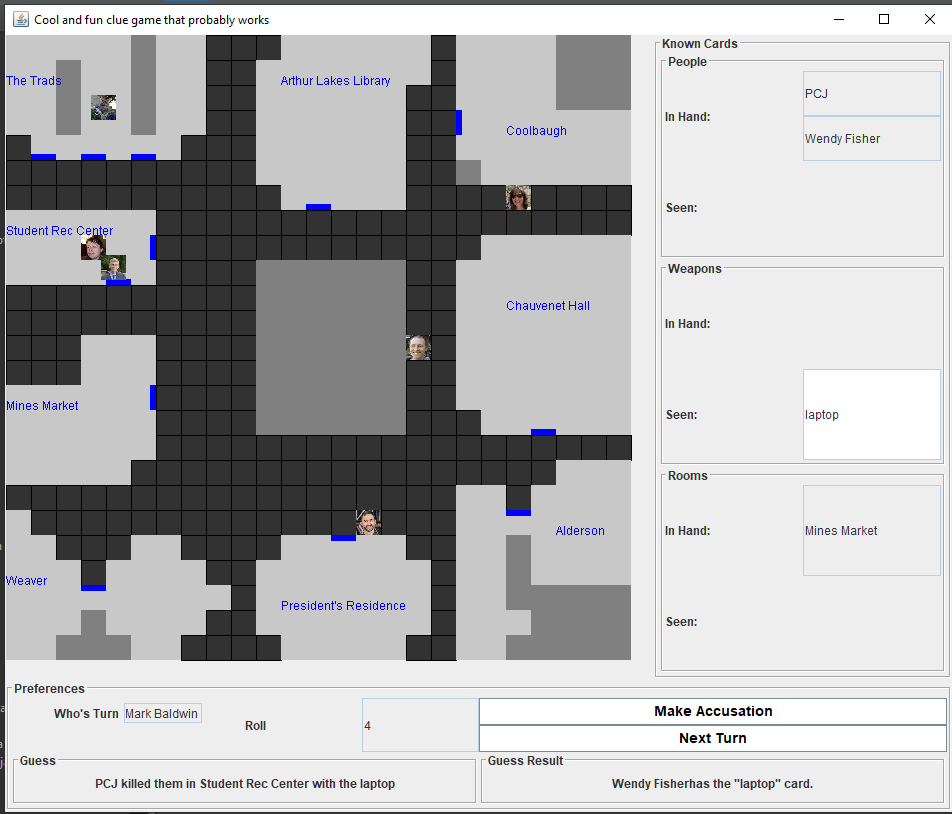This screenshot has width=952, height=814.
Task: Select the Wendy Fisher card in People hand
Action: [x=871, y=139]
